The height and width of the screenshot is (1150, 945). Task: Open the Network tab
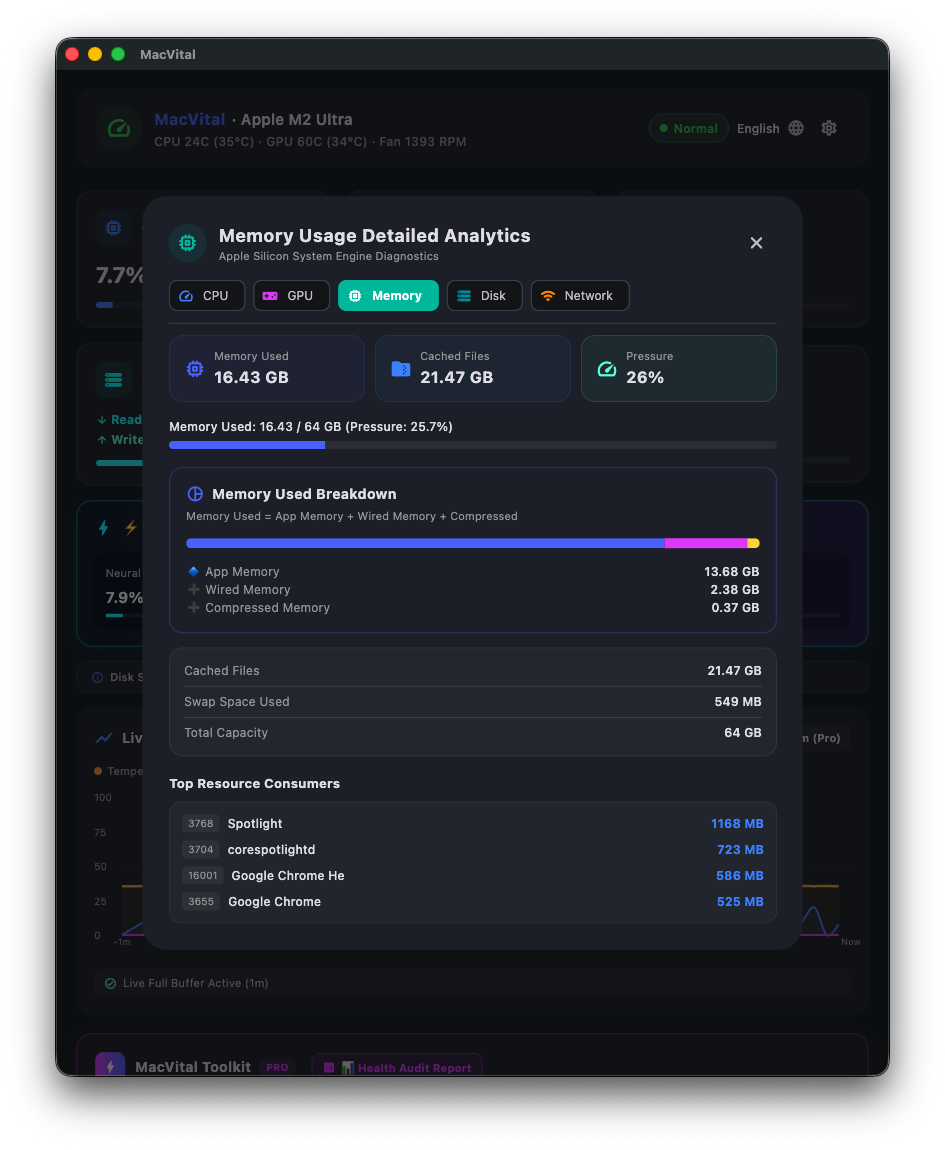(x=580, y=296)
